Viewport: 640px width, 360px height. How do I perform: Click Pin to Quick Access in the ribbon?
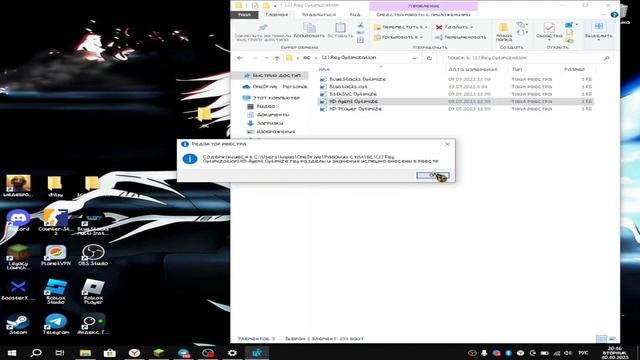262,31
